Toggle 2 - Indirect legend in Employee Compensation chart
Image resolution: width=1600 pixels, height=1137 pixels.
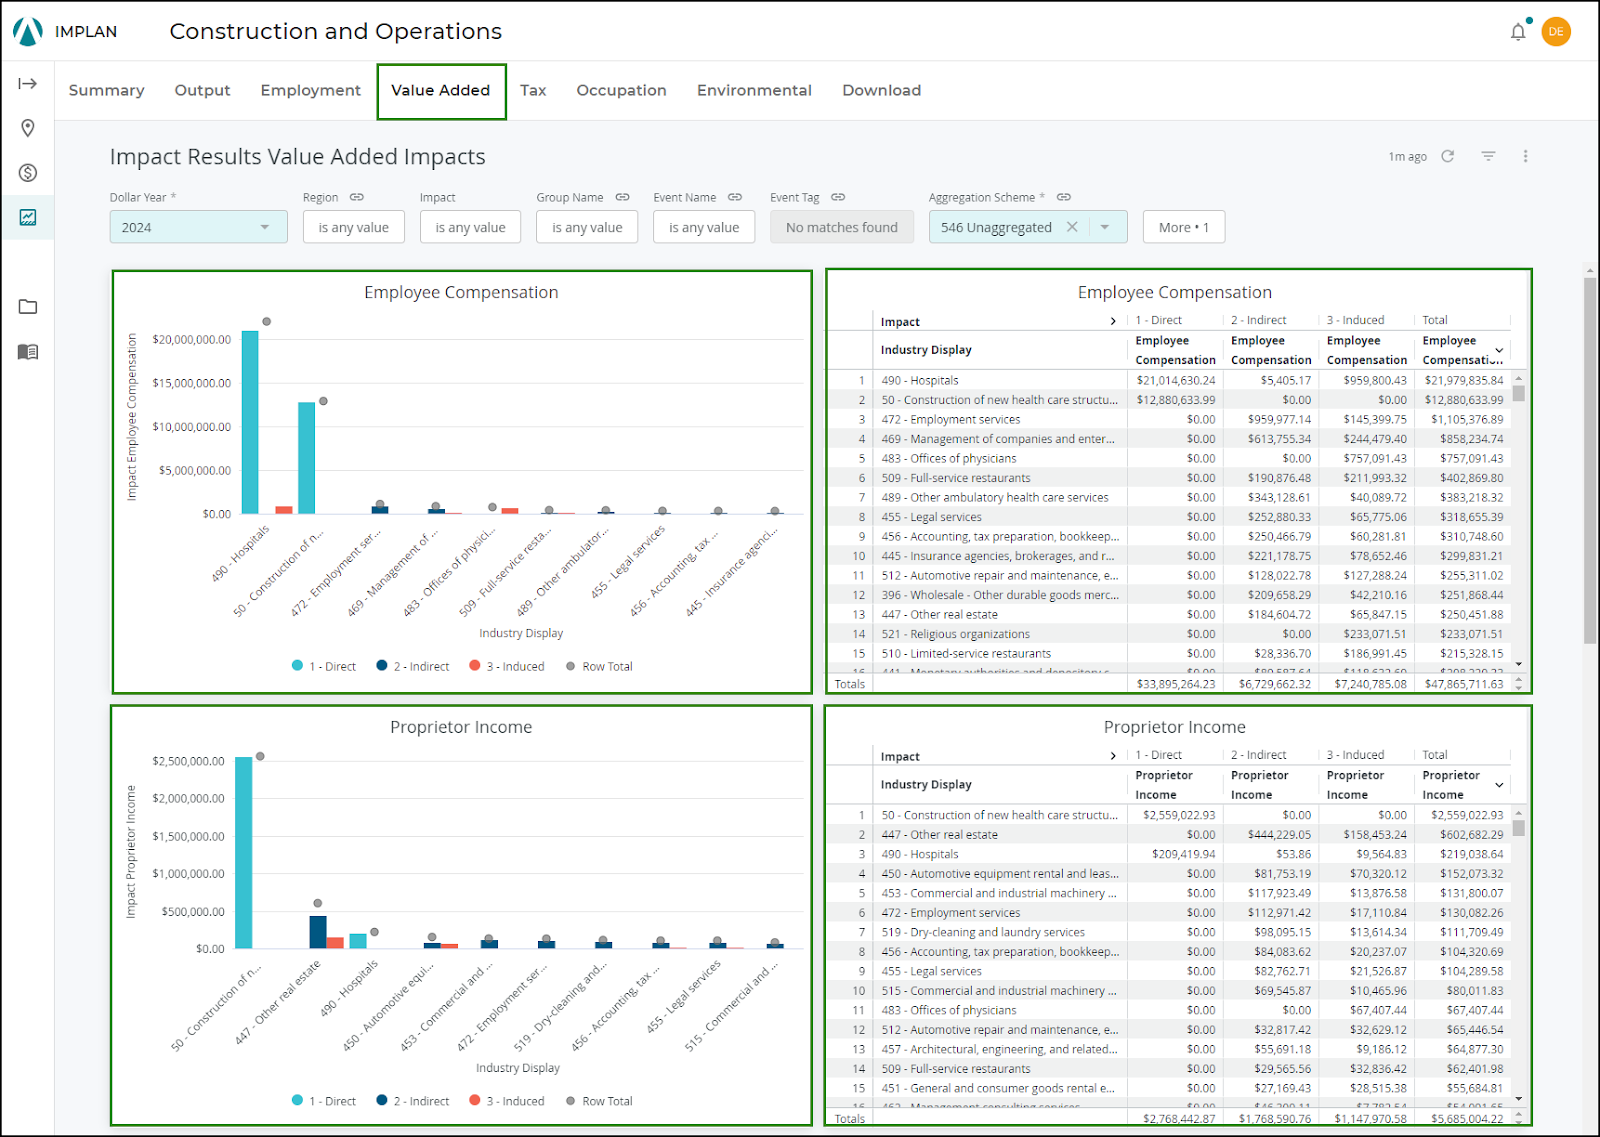tap(413, 666)
